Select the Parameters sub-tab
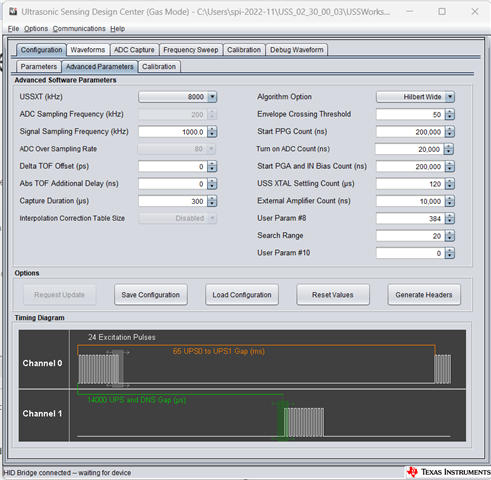The image size is (491, 480). (x=39, y=67)
